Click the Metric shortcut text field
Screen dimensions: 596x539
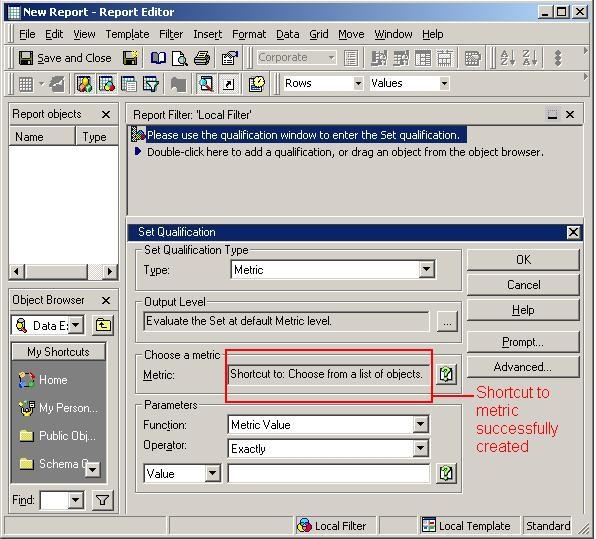329,374
